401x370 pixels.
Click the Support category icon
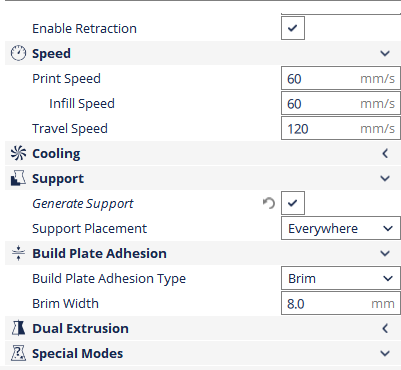(18, 178)
